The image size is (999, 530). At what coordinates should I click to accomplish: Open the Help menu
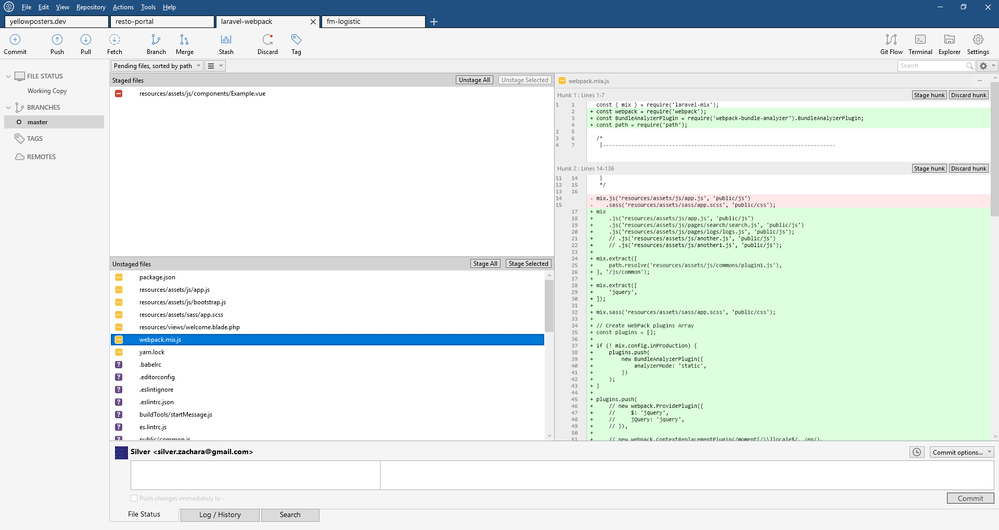click(169, 7)
